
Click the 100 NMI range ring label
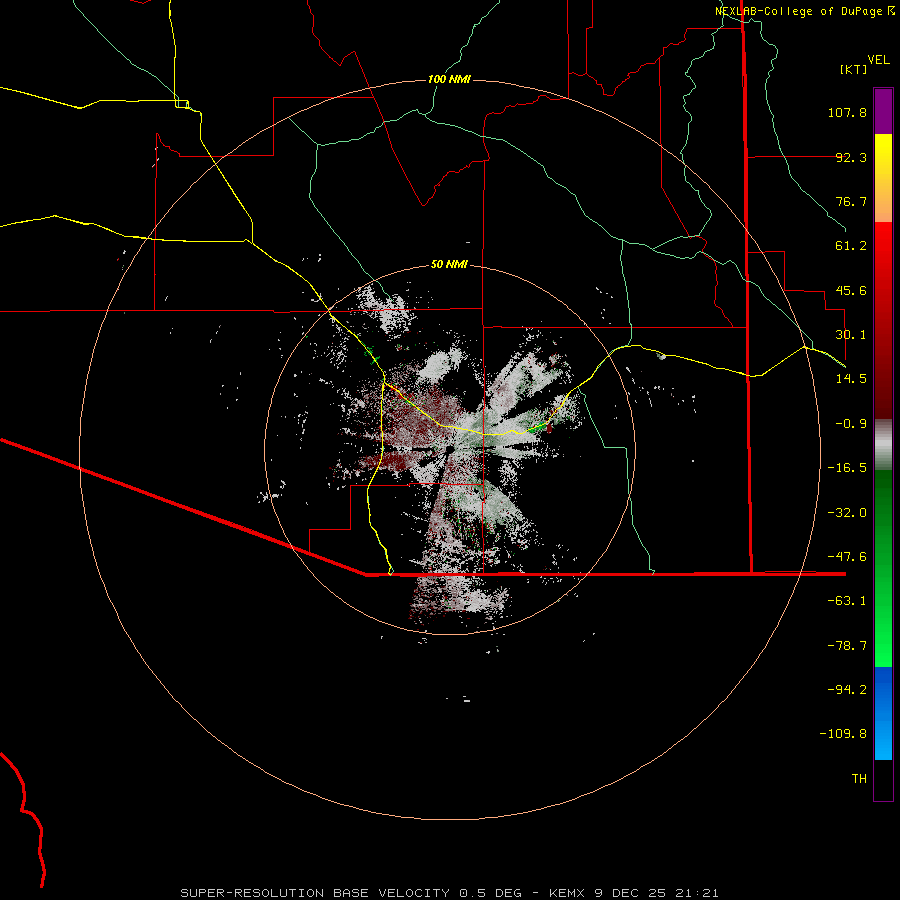coord(449,79)
